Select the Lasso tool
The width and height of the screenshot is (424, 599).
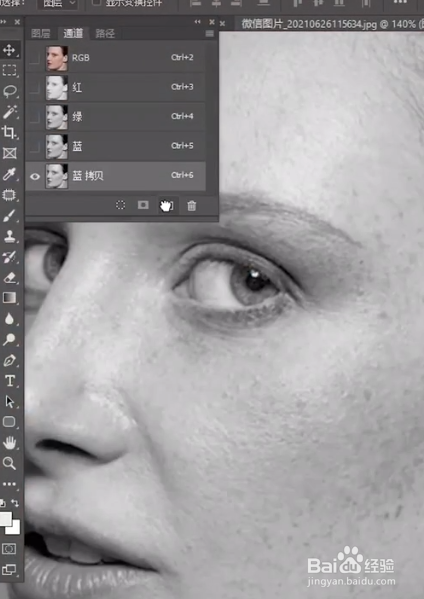(x=9, y=91)
